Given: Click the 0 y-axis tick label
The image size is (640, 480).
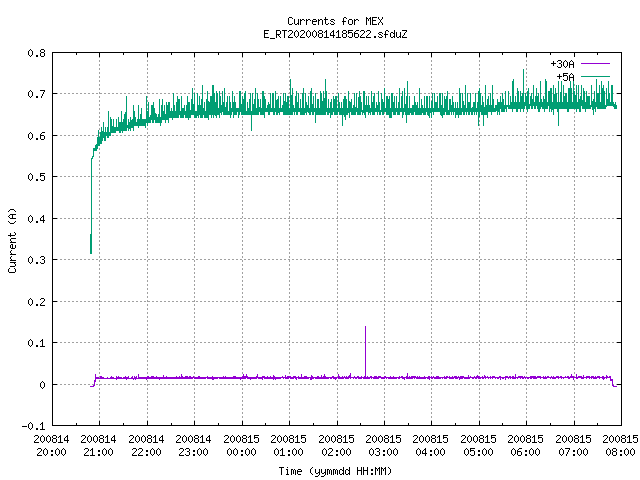Looking at the screenshot, I should point(42,385).
